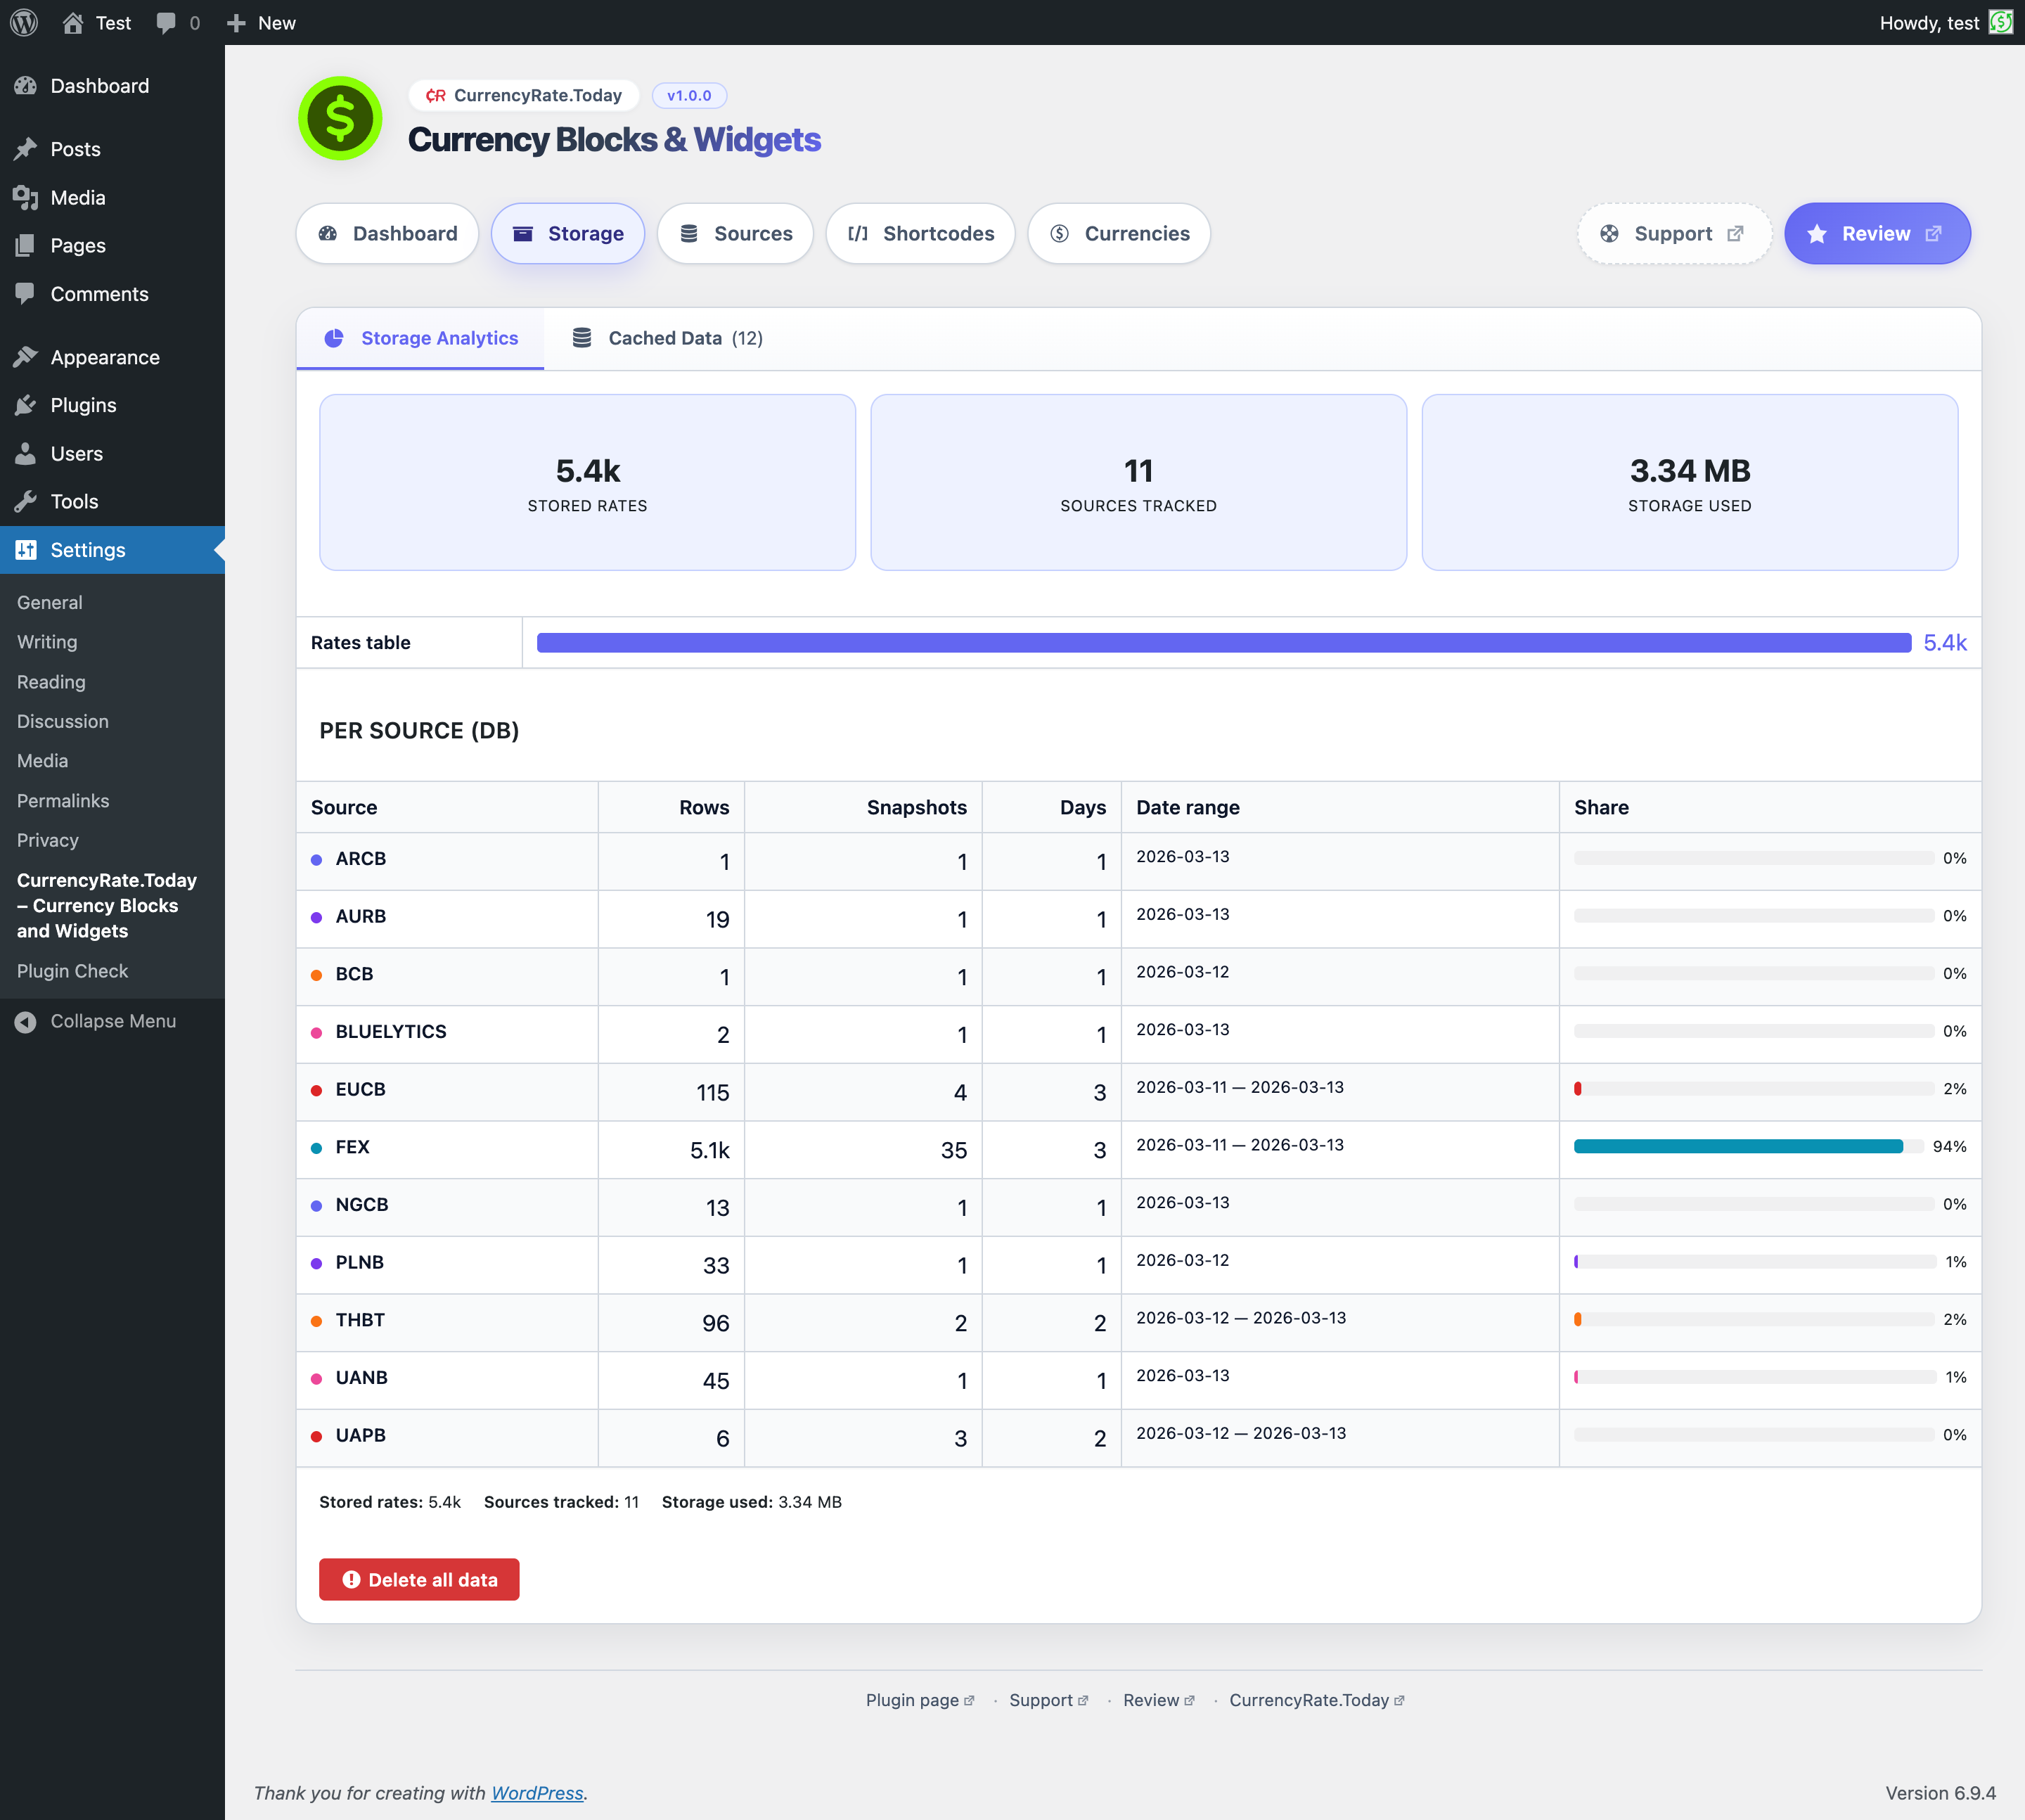Switch to the Storage Analytics tab
This screenshot has height=1820, width=2025.
coord(421,338)
